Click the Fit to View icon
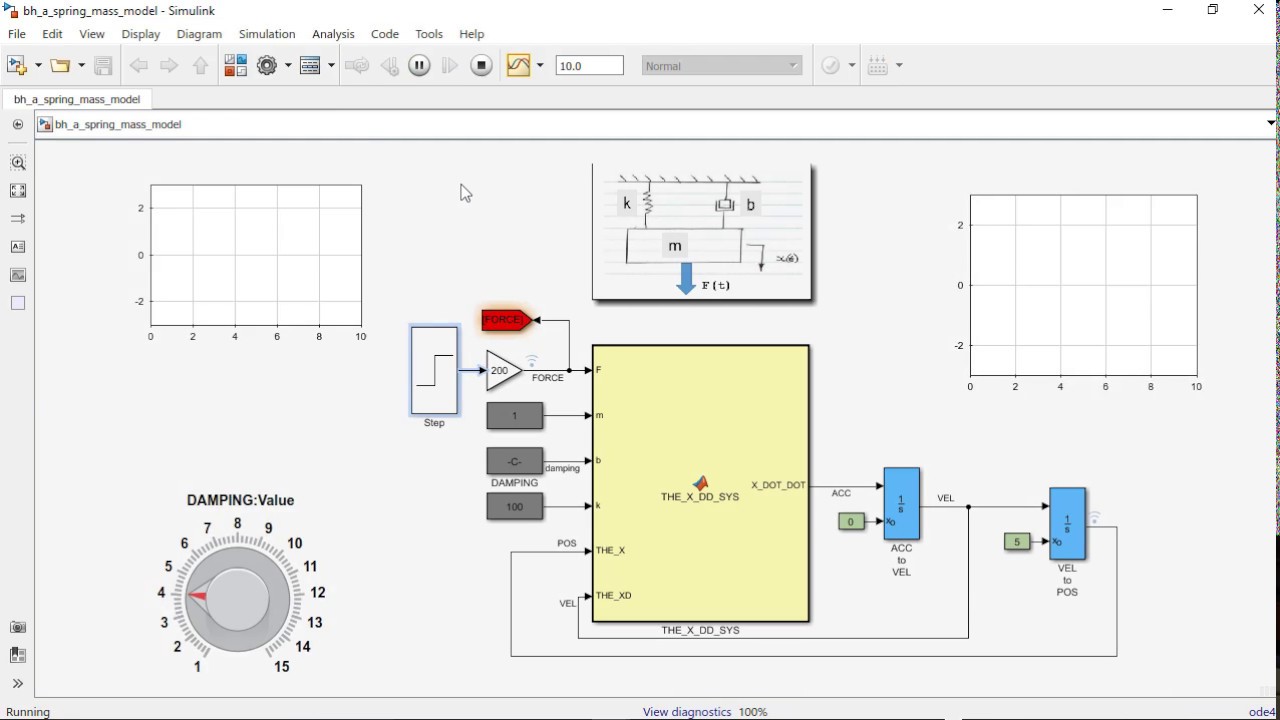 pyautogui.click(x=18, y=191)
